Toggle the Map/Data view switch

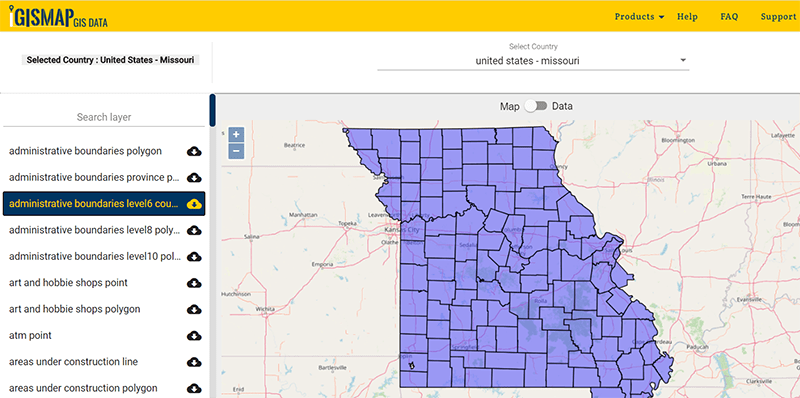coord(536,106)
